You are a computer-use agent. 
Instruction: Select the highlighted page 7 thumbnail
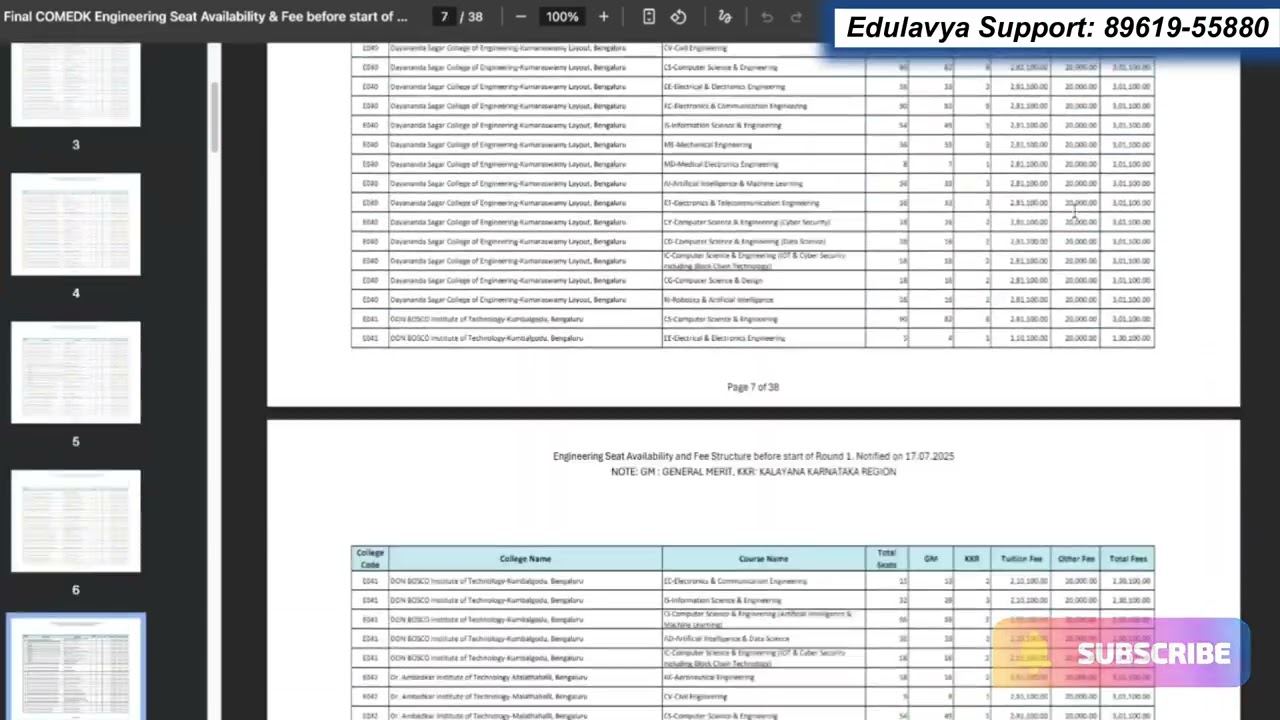click(76, 668)
